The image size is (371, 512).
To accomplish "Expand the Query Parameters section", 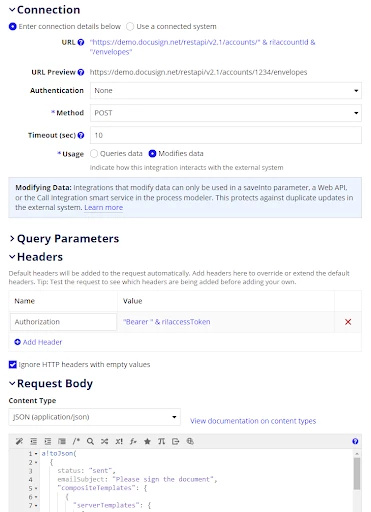I will (12, 239).
